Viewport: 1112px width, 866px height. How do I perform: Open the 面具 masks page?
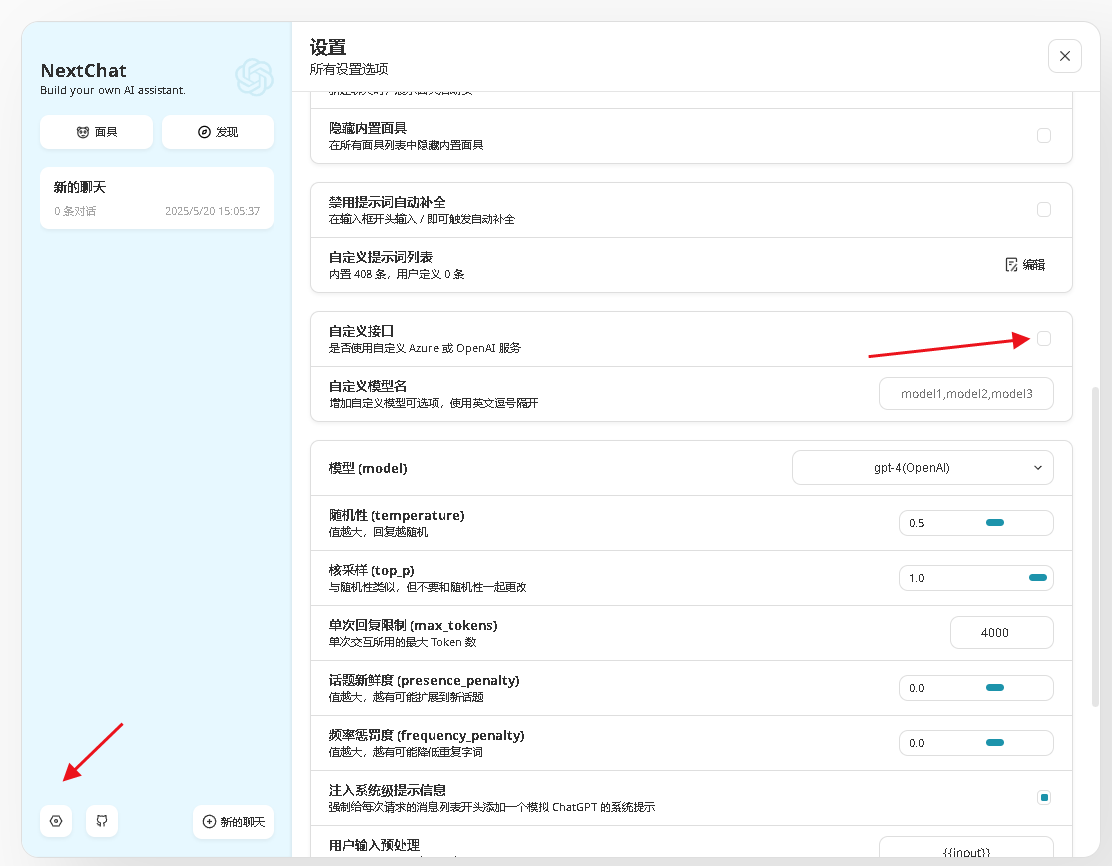(x=96, y=132)
